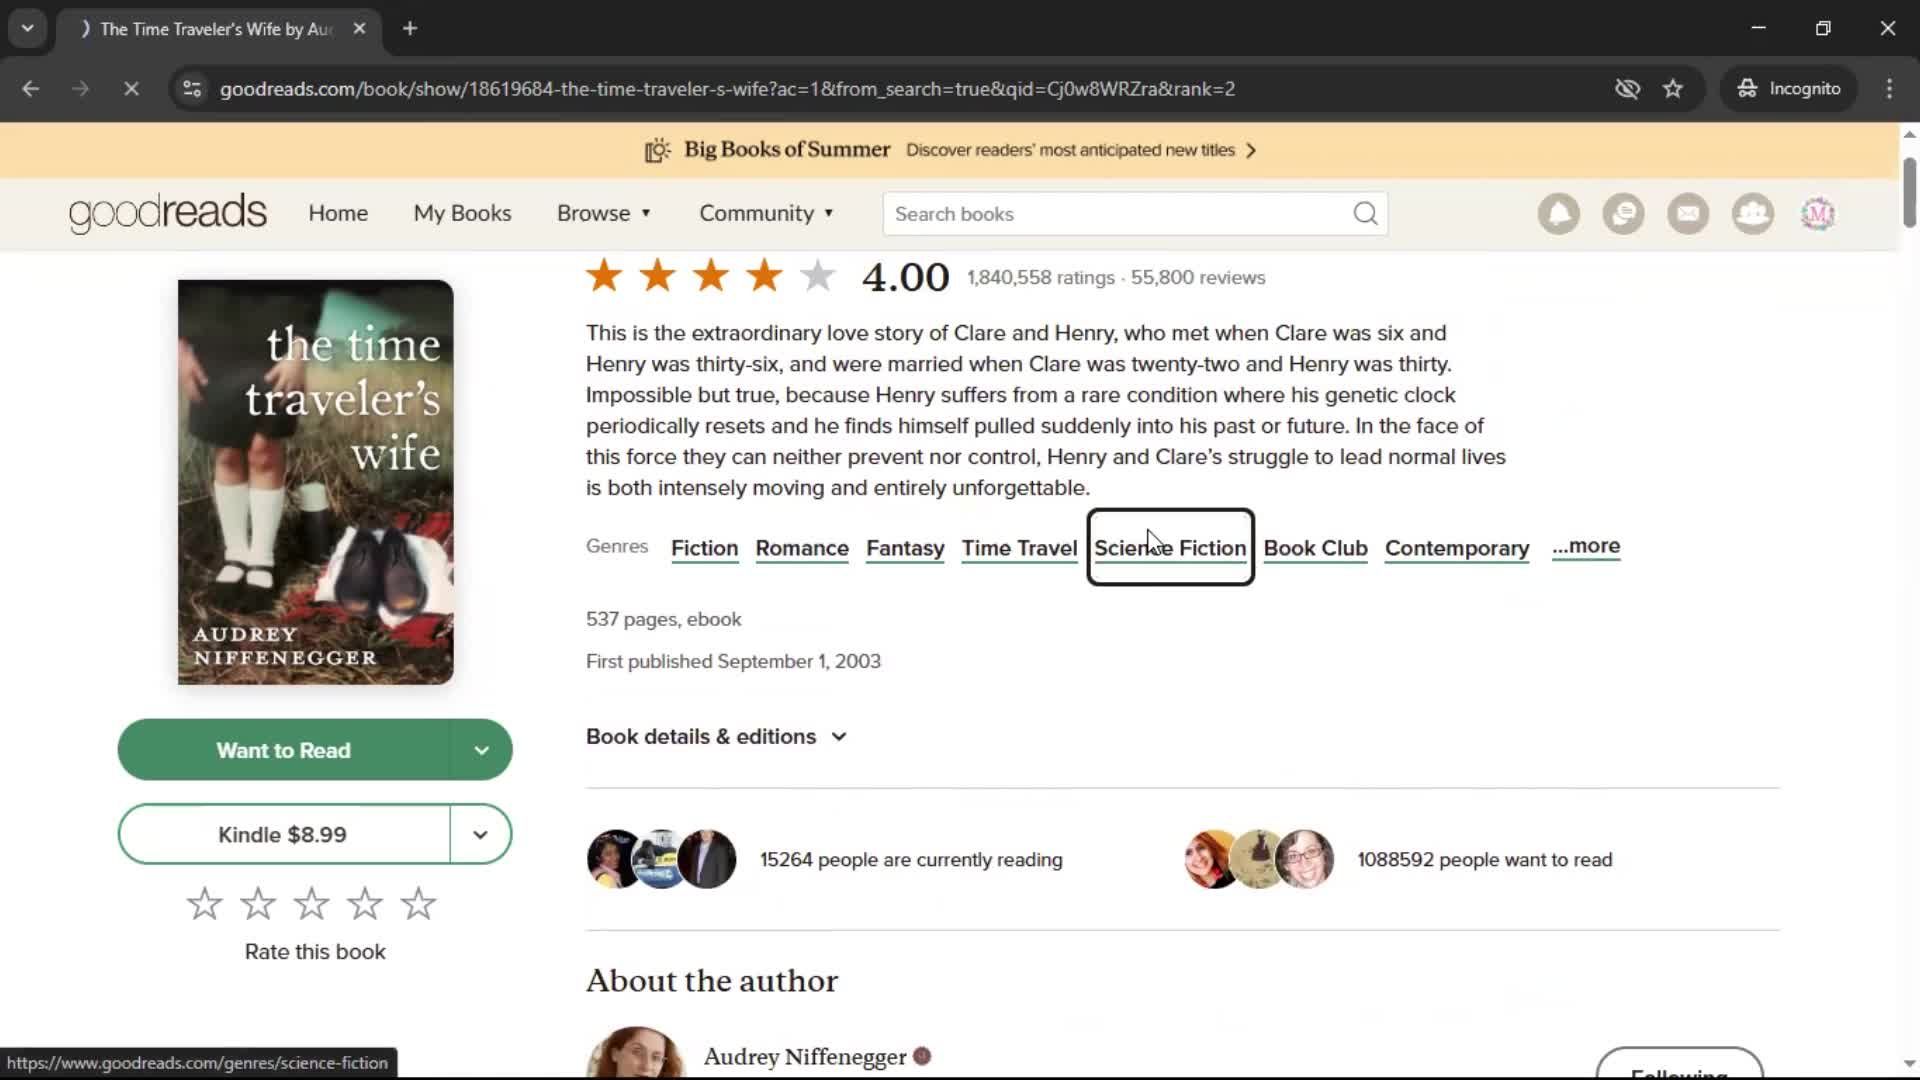The width and height of the screenshot is (1920, 1080).
Task: Open the profile avatar icon
Action: (x=1818, y=214)
